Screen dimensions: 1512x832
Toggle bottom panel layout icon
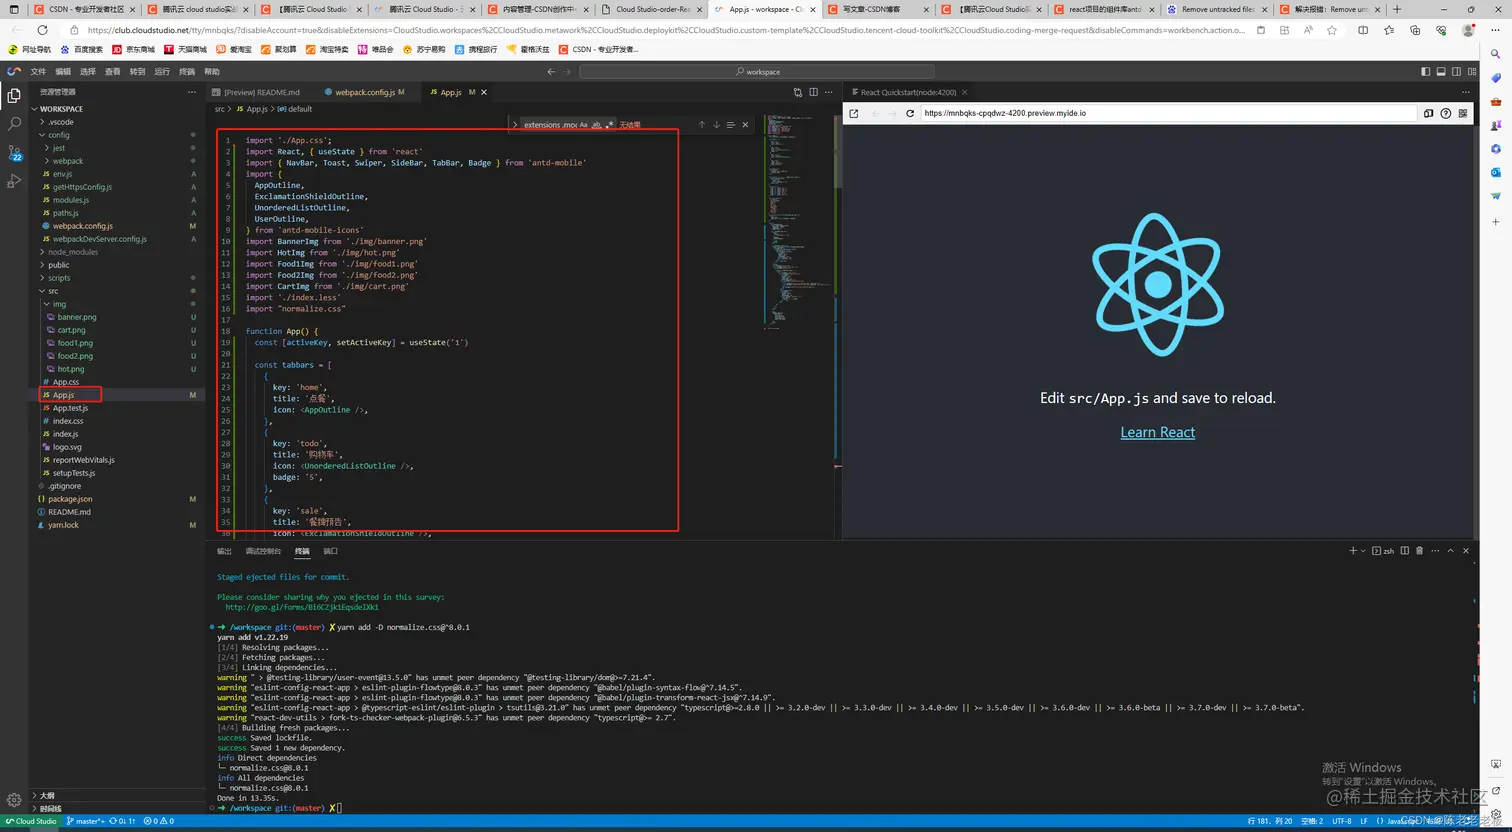[x=1441, y=71]
